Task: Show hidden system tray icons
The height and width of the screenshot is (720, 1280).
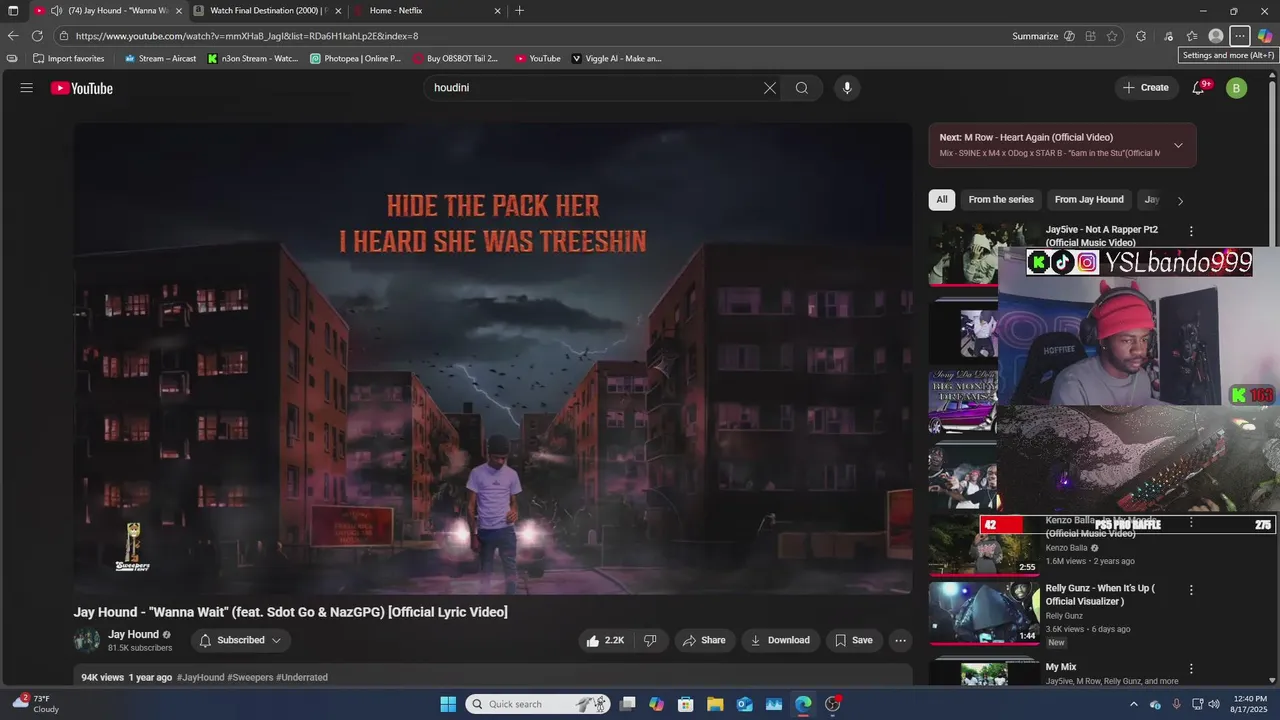Action: coord(1133,704)
